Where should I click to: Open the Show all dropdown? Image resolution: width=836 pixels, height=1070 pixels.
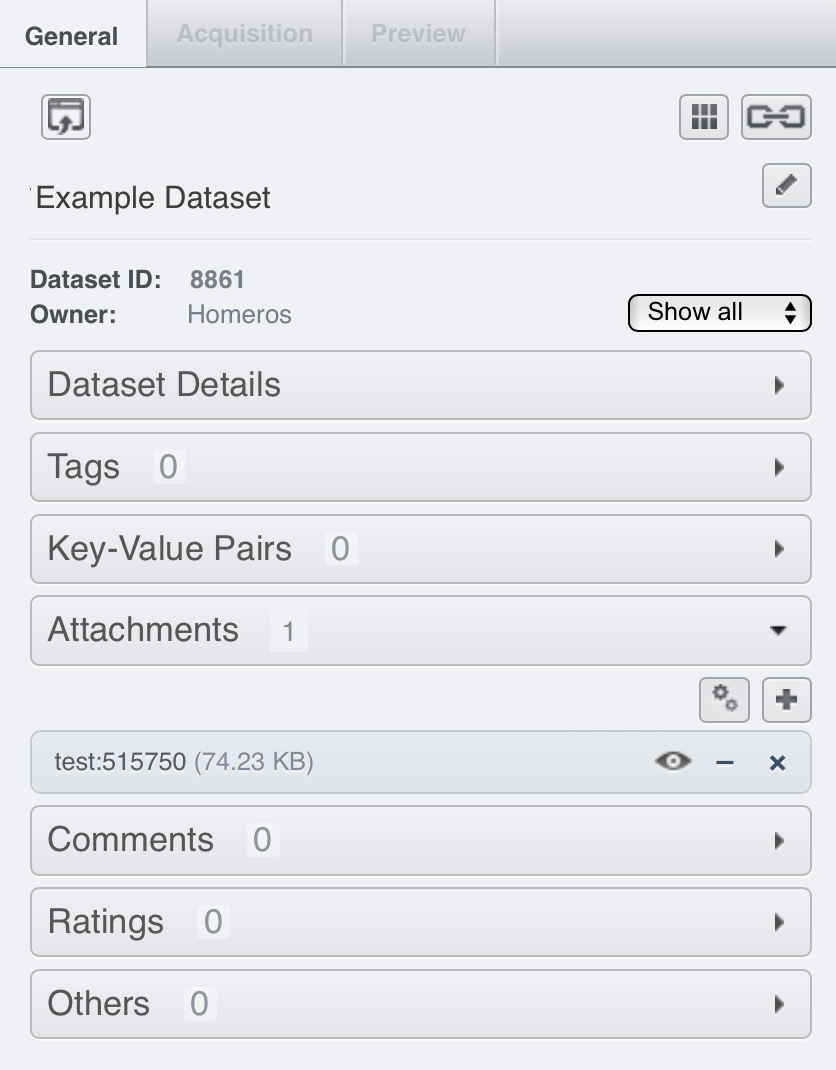[x=719, y=312]
